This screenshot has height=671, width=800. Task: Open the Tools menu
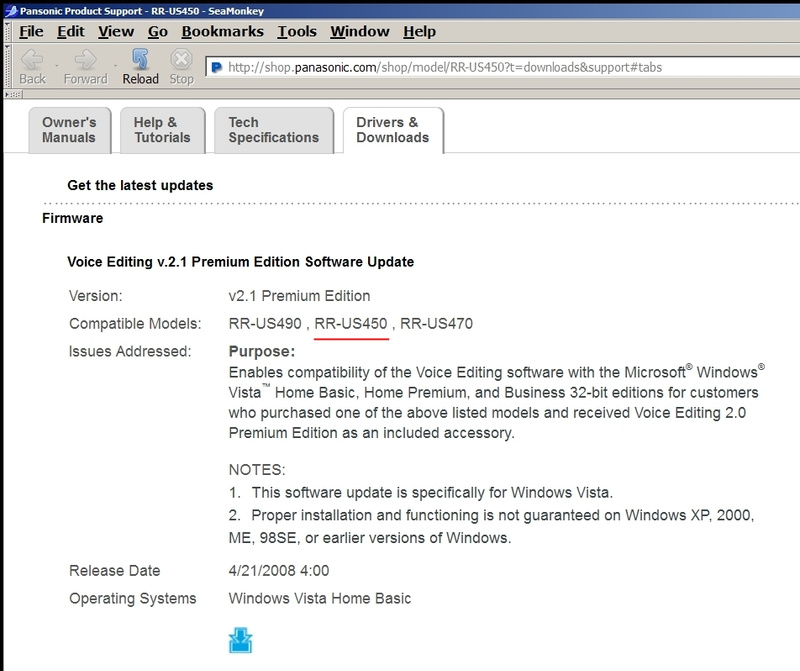tap(297, 32)
